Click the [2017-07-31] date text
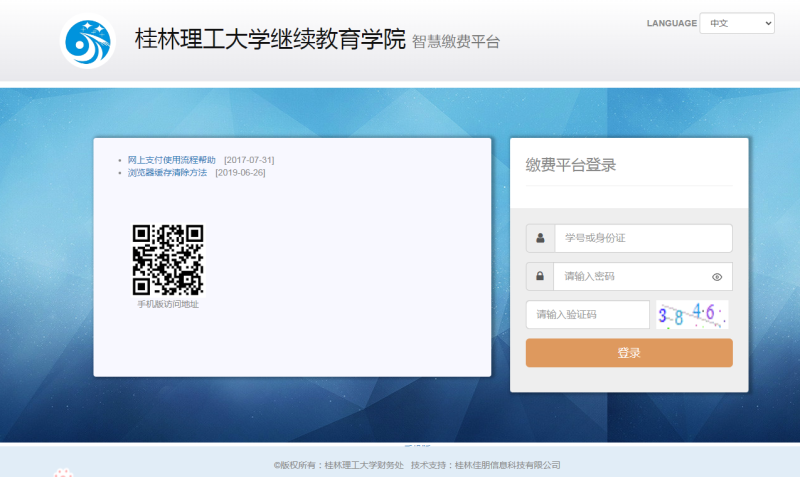This screenshot has width=800, height=477. pyautogui.click(x=249, y=160)
